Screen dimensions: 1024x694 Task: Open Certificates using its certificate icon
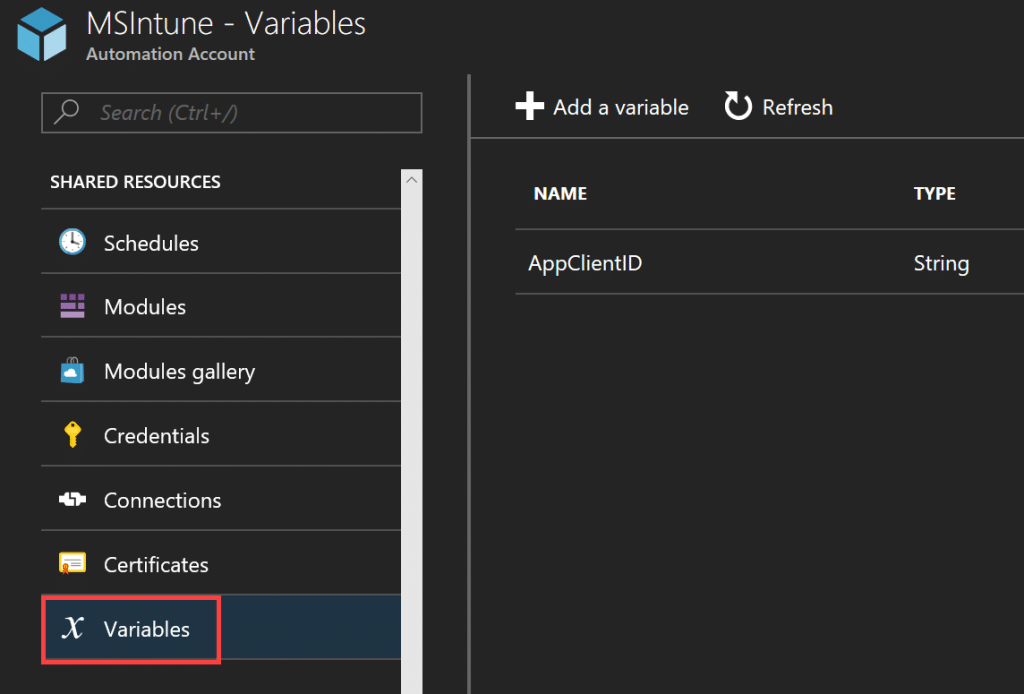[x=71, y=563]
